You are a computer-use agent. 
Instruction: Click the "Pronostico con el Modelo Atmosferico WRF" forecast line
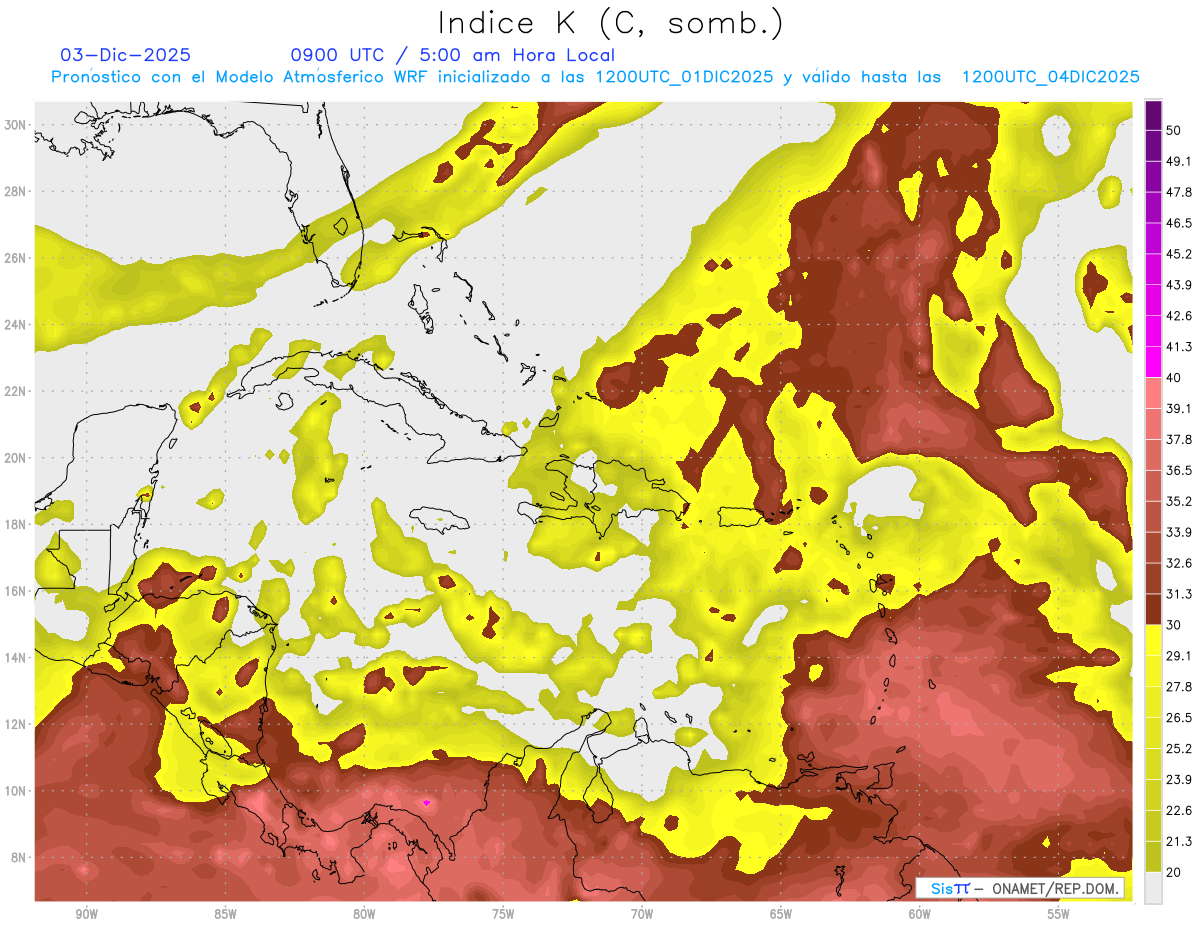(x=596, y=77)
